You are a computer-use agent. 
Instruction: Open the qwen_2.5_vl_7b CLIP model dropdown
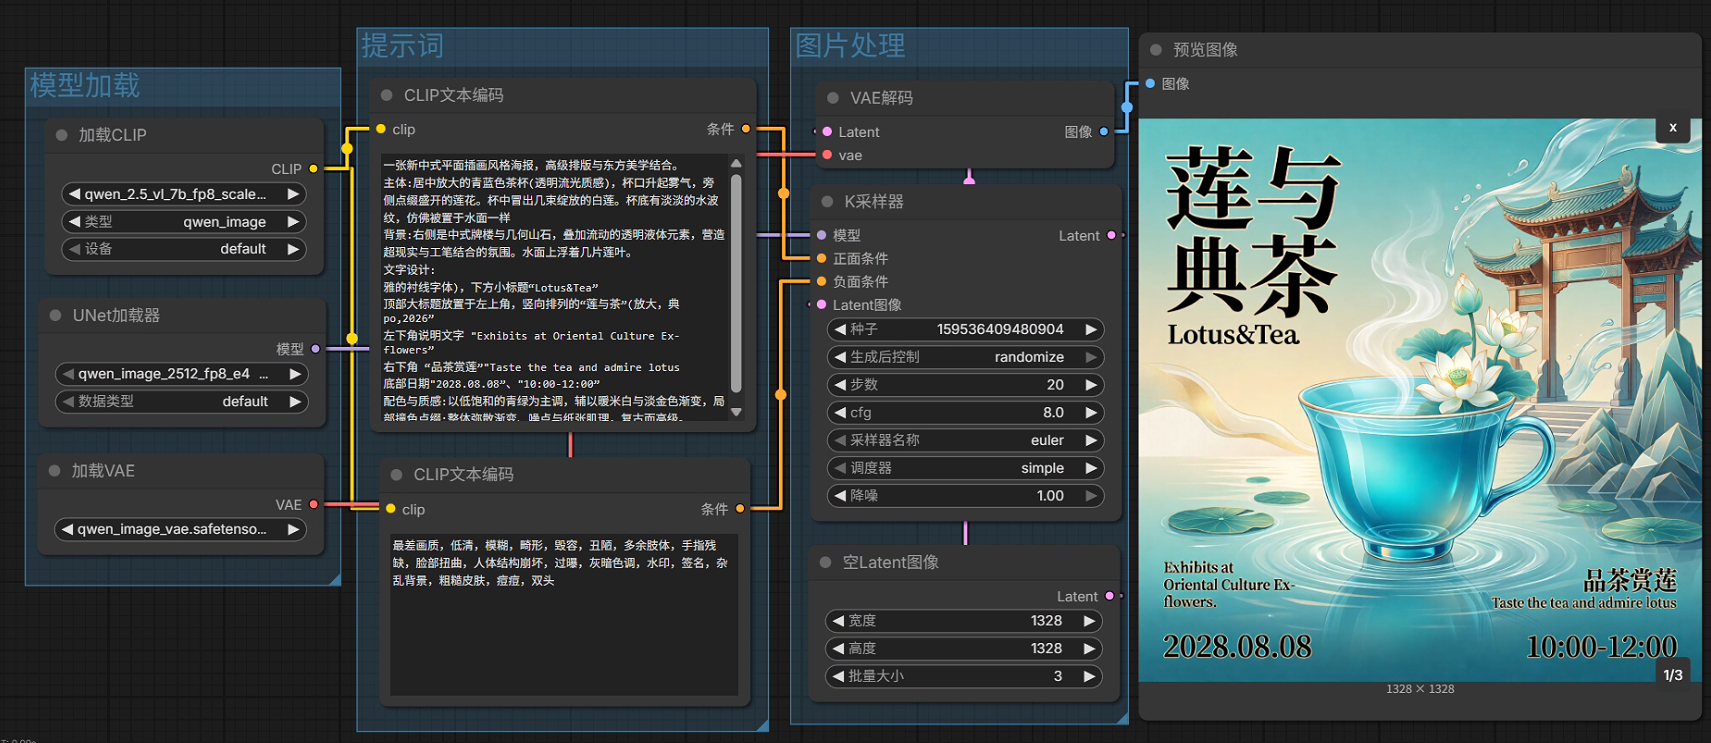tap(184, 194)
